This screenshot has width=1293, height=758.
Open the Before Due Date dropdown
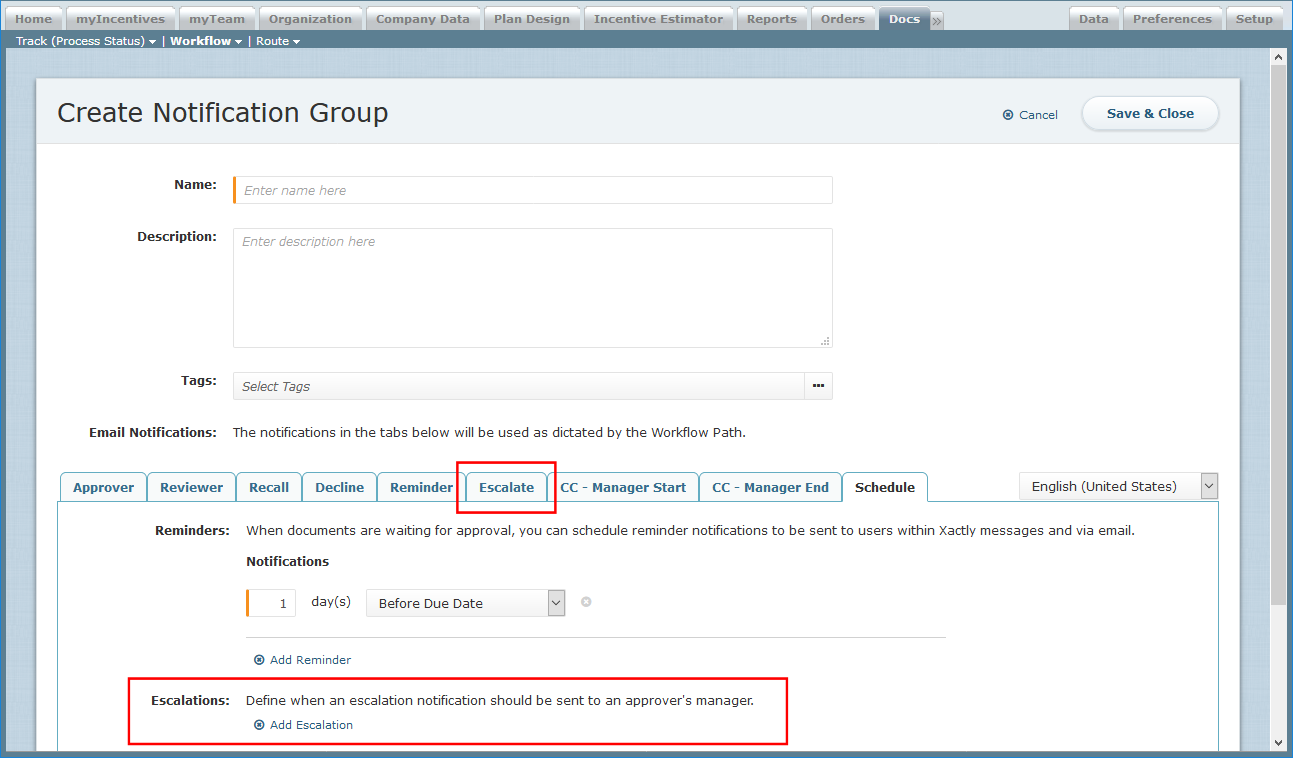pos(465,603)
